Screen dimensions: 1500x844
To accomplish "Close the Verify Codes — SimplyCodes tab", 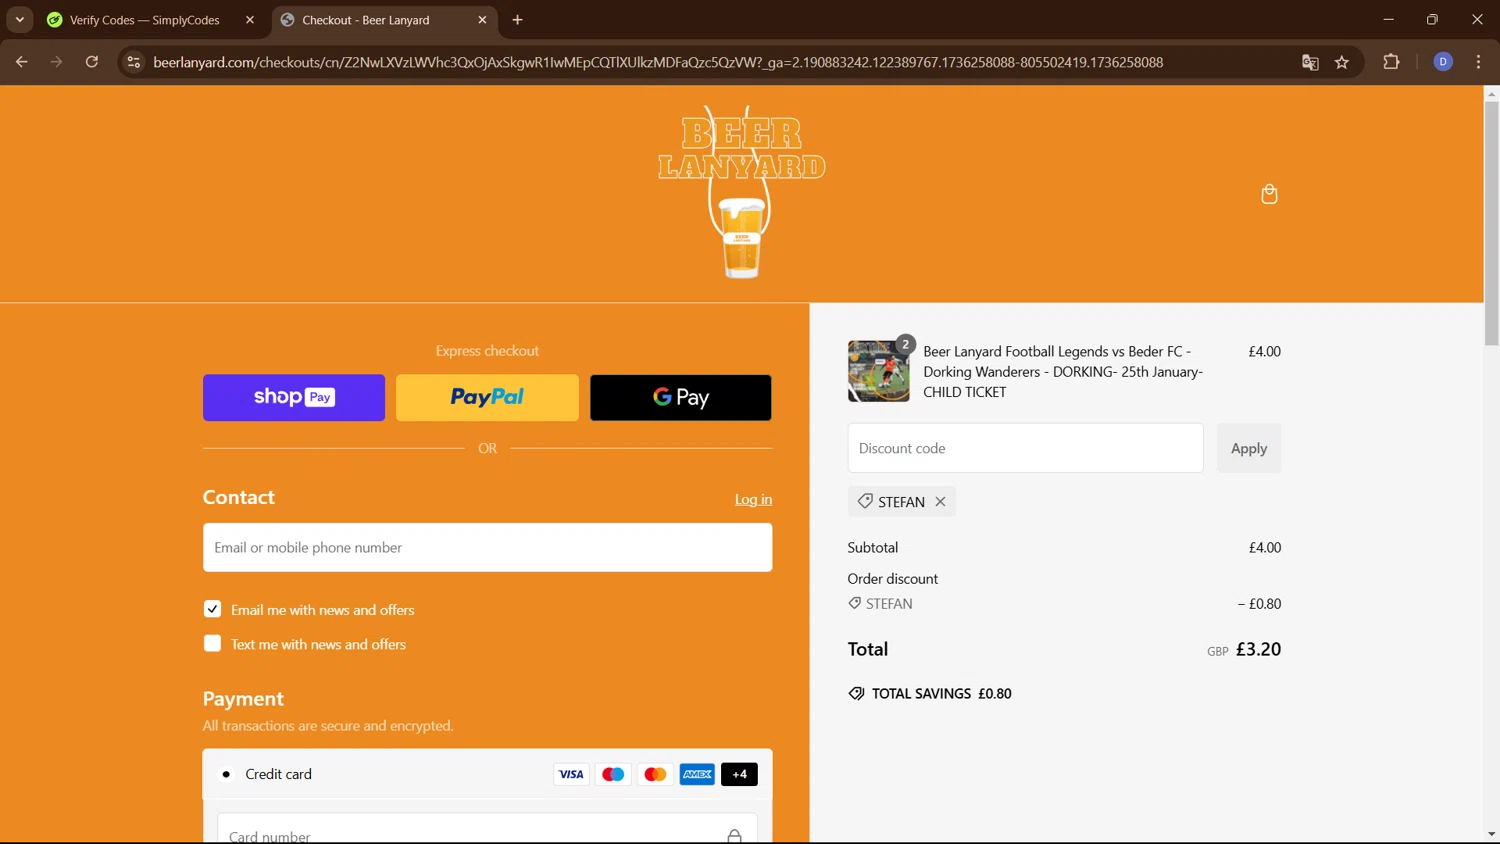I will pos(250,20).
